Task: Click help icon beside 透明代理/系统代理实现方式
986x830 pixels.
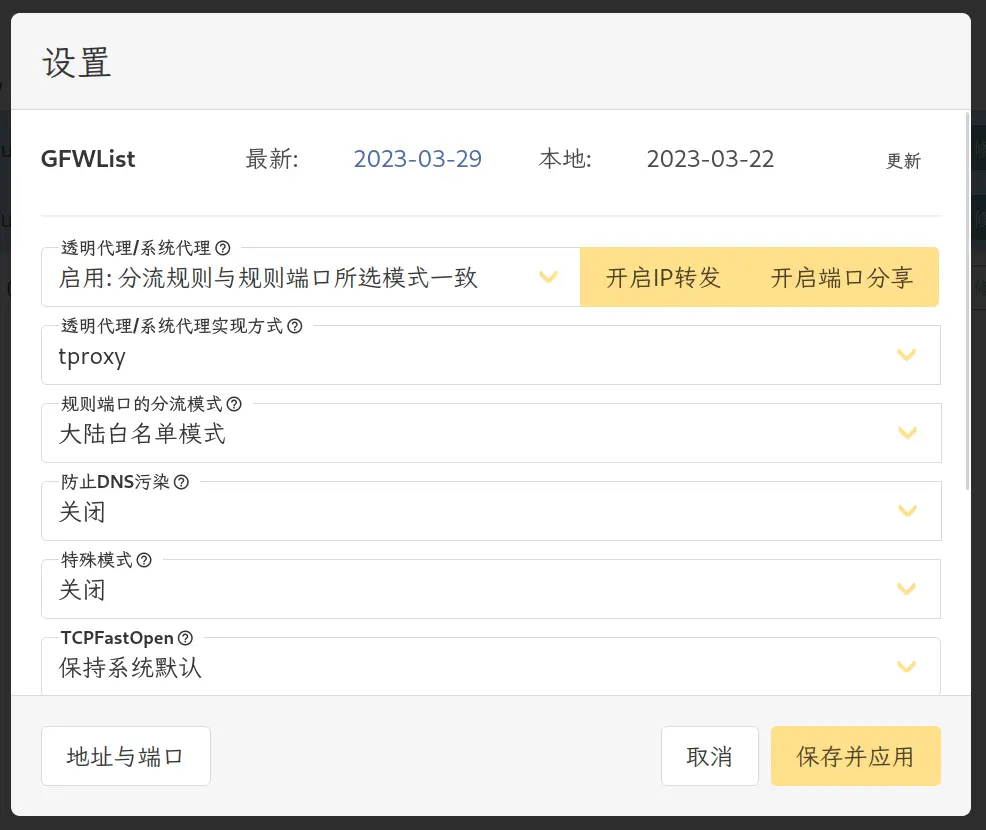Action: point(295,326)
